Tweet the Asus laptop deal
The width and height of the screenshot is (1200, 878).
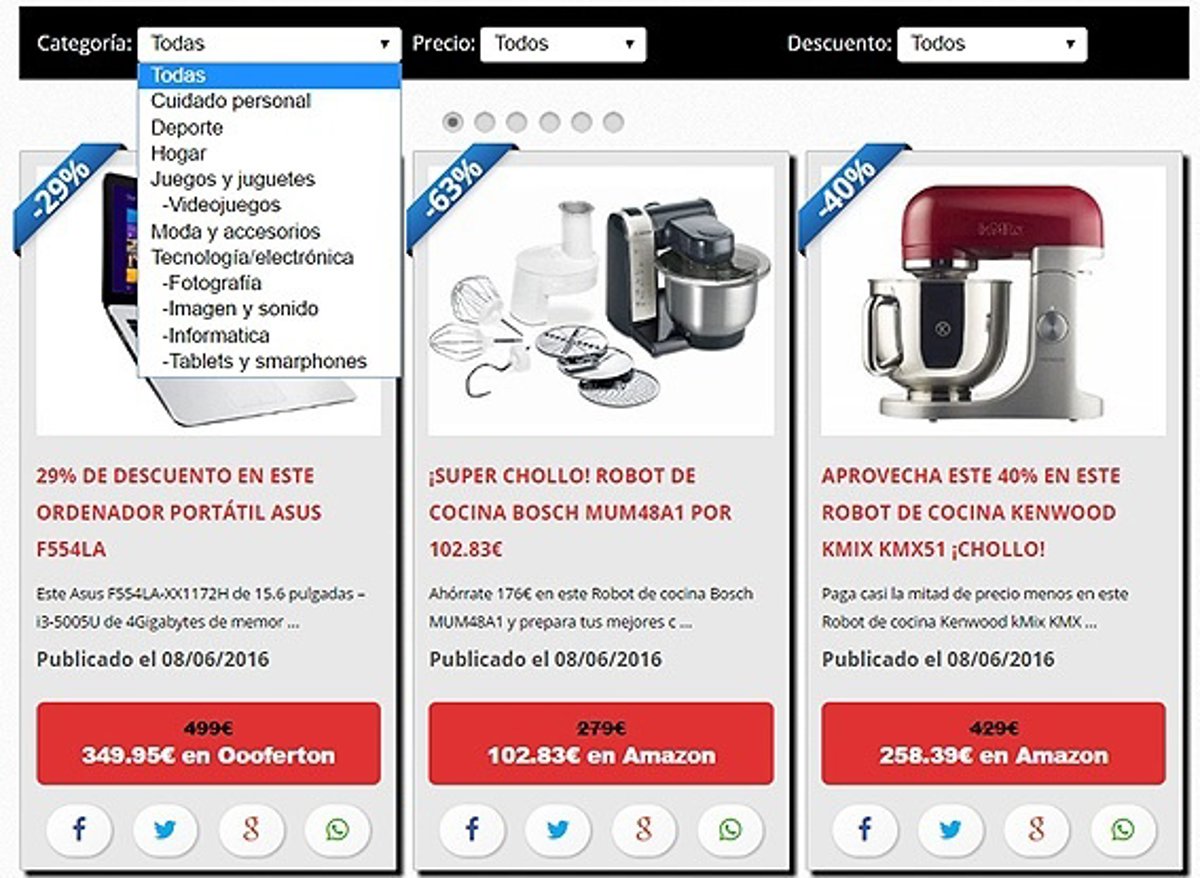165,829
